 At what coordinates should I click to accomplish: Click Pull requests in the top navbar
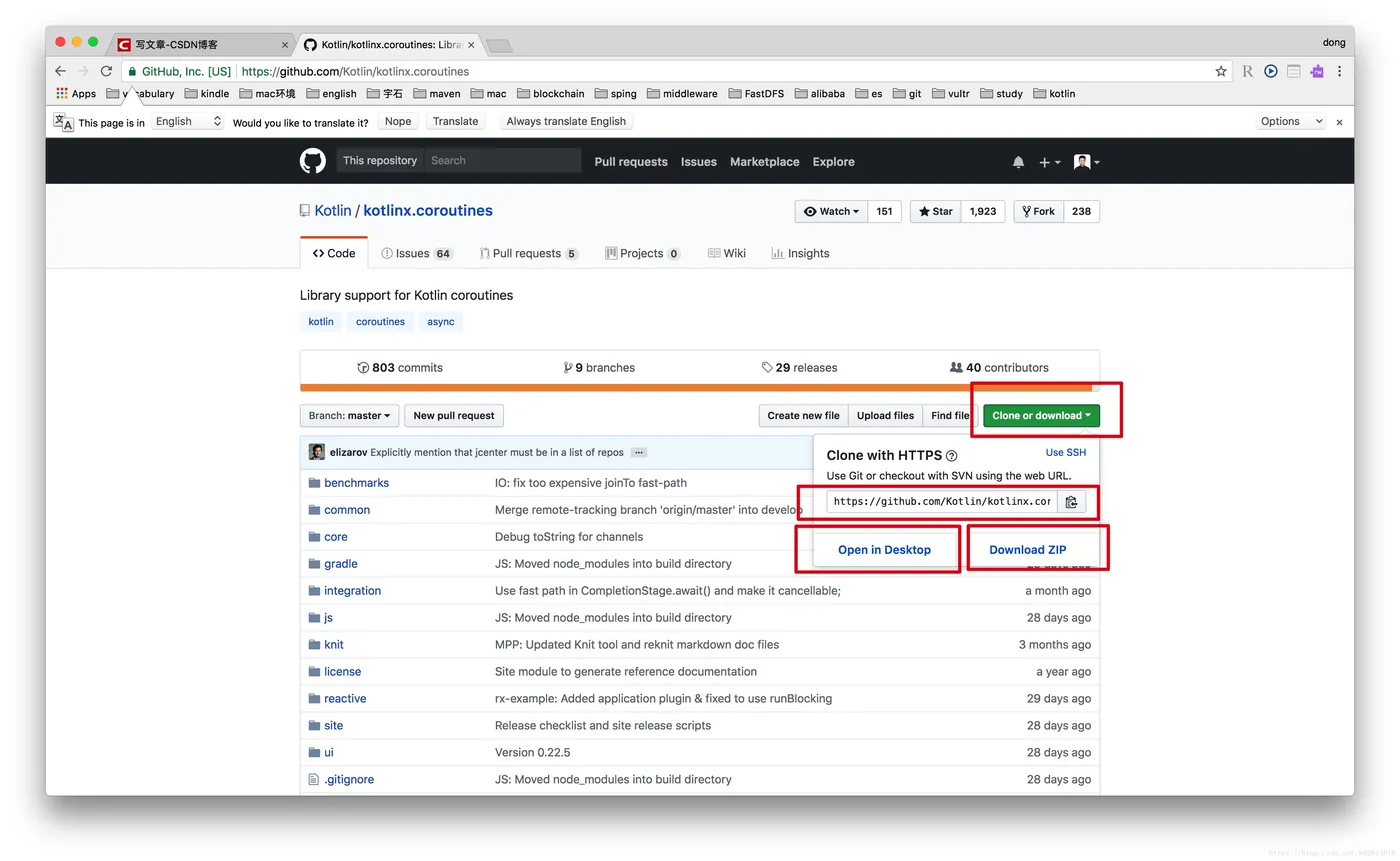(x=631, y=162)
